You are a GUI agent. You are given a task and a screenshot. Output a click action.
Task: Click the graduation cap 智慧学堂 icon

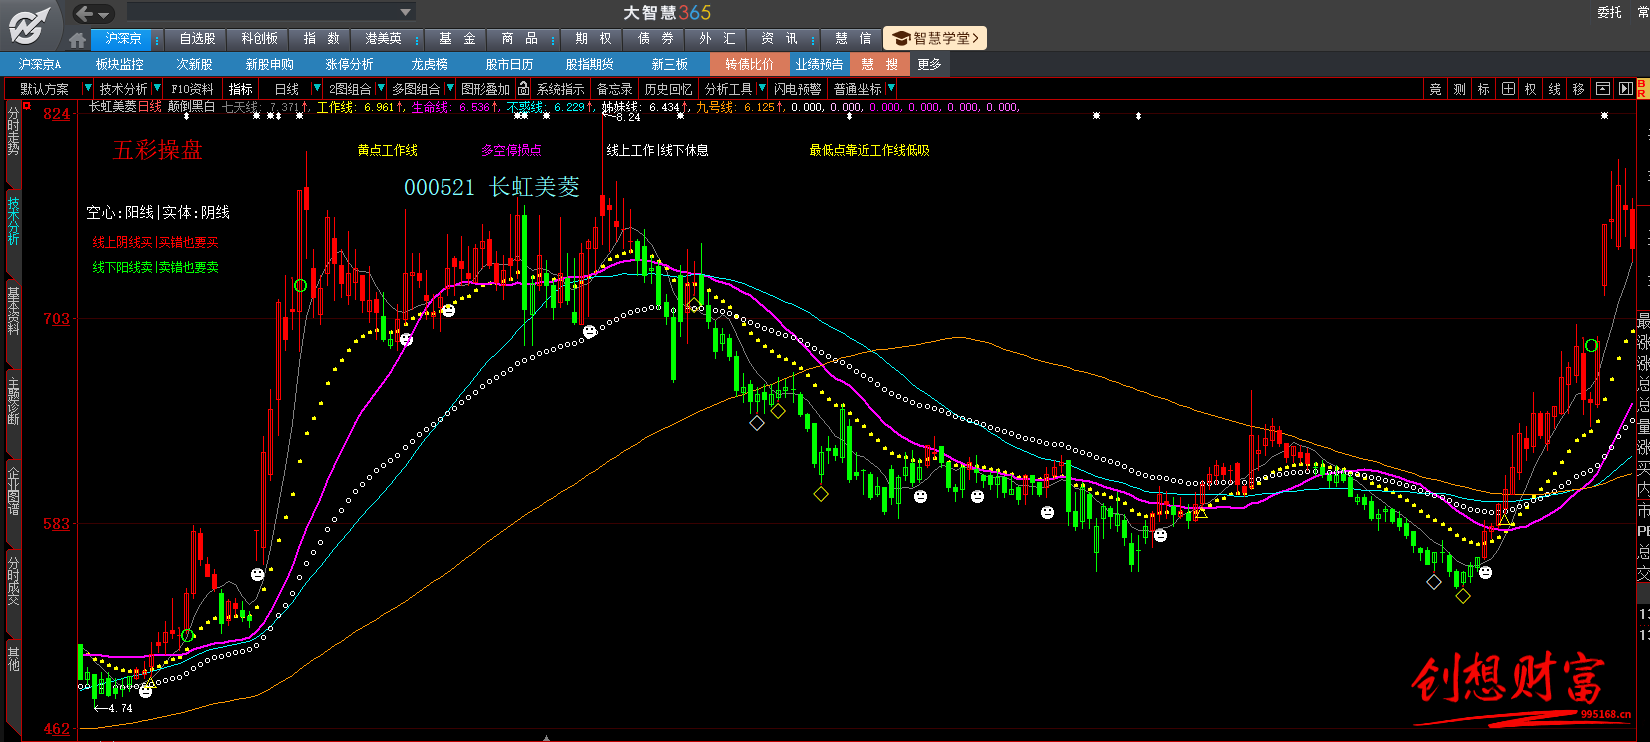901,38
